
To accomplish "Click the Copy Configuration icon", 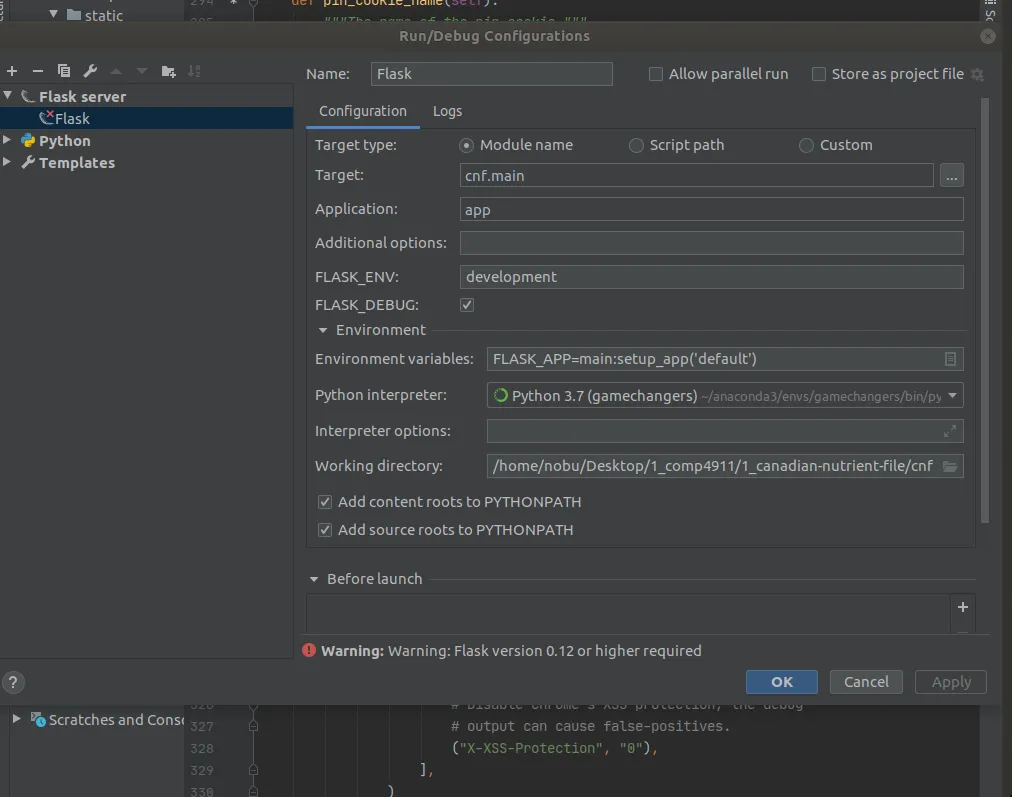I will tap(64, 71).
